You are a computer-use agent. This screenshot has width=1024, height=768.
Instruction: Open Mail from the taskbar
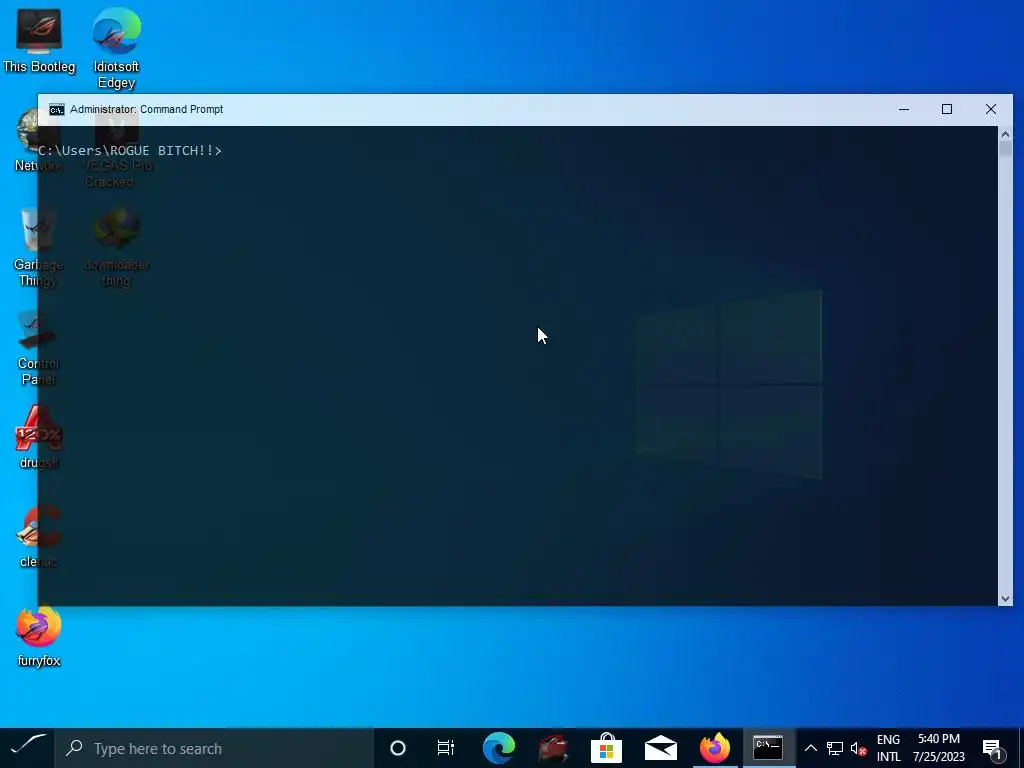pos(660,748)
